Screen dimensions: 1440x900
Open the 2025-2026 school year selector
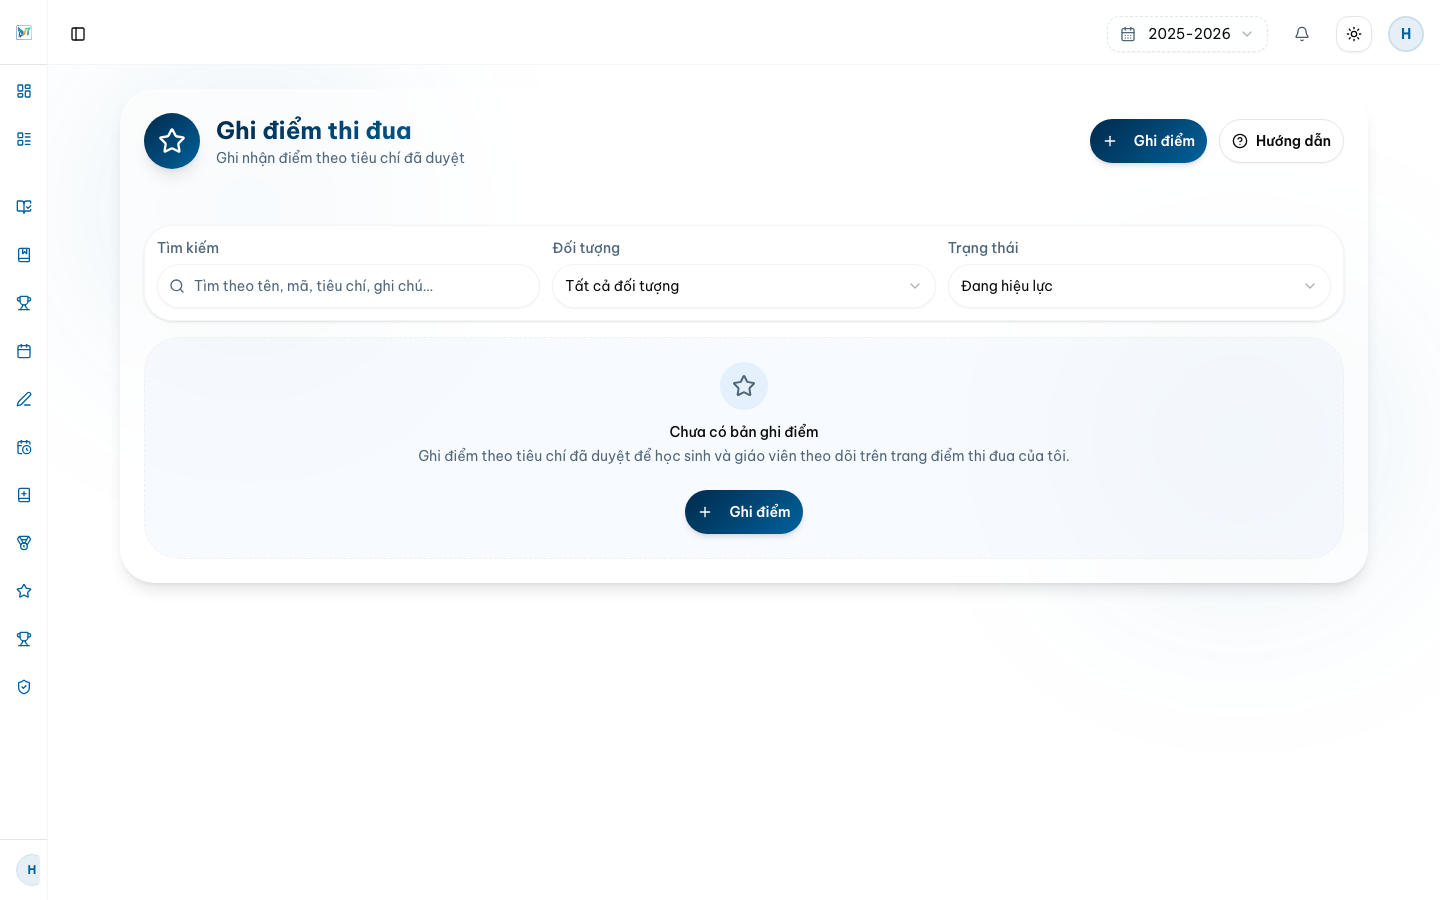[1187, 34]
